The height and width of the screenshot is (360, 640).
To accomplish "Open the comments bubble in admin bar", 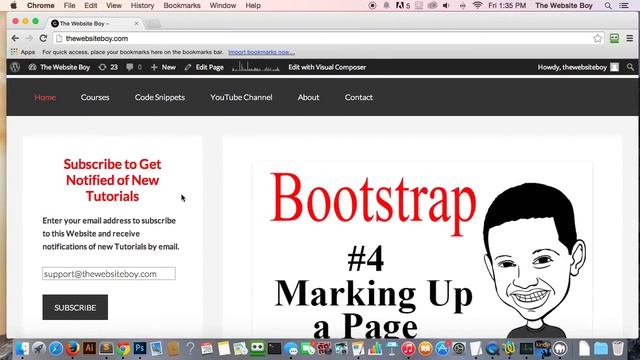I will 134,67.
